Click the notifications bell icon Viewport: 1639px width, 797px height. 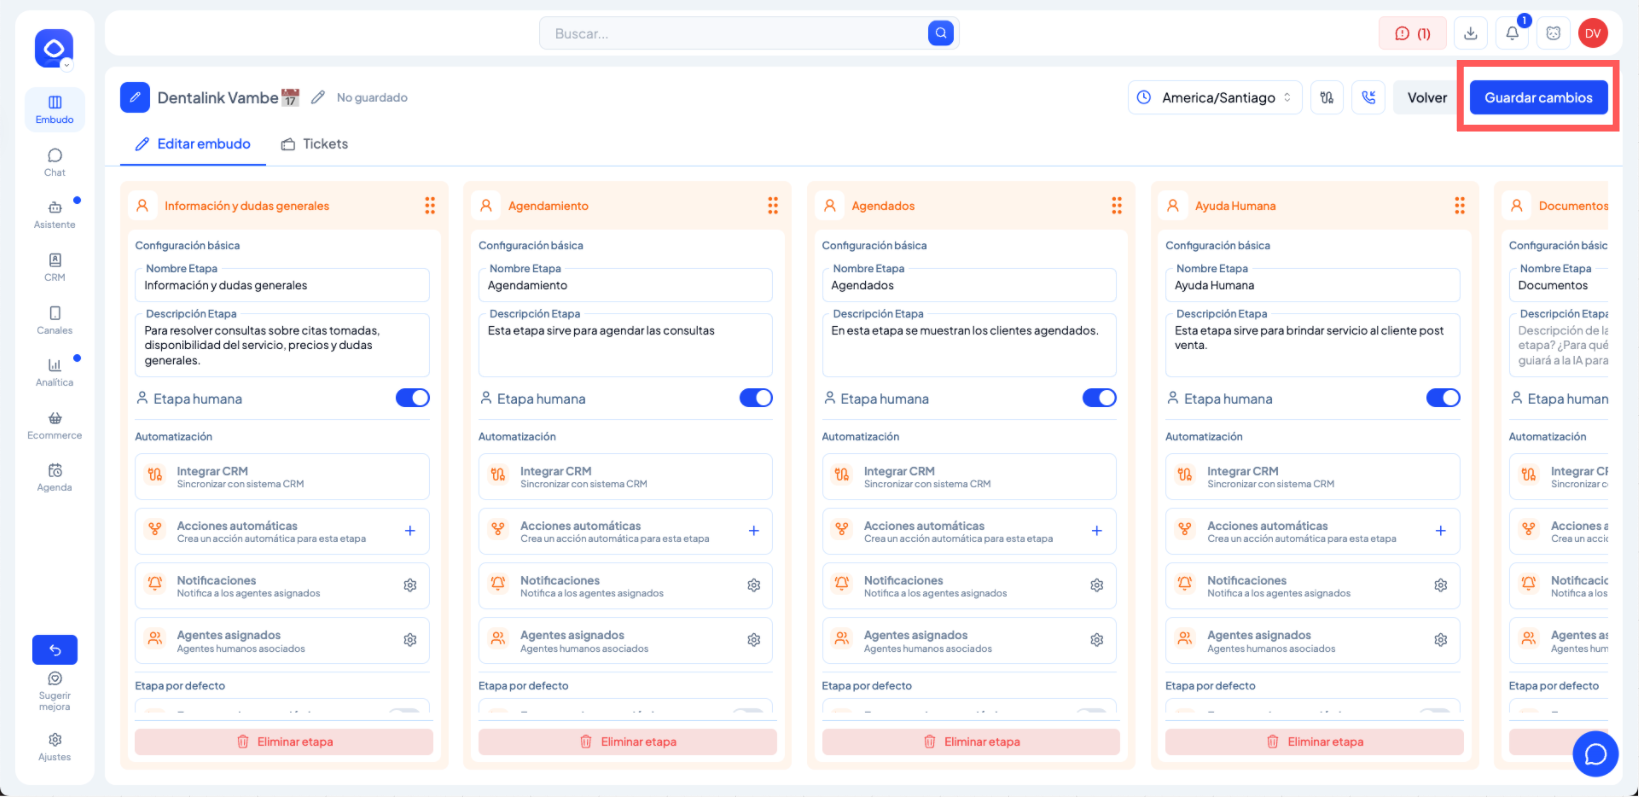click(1512, 34)
